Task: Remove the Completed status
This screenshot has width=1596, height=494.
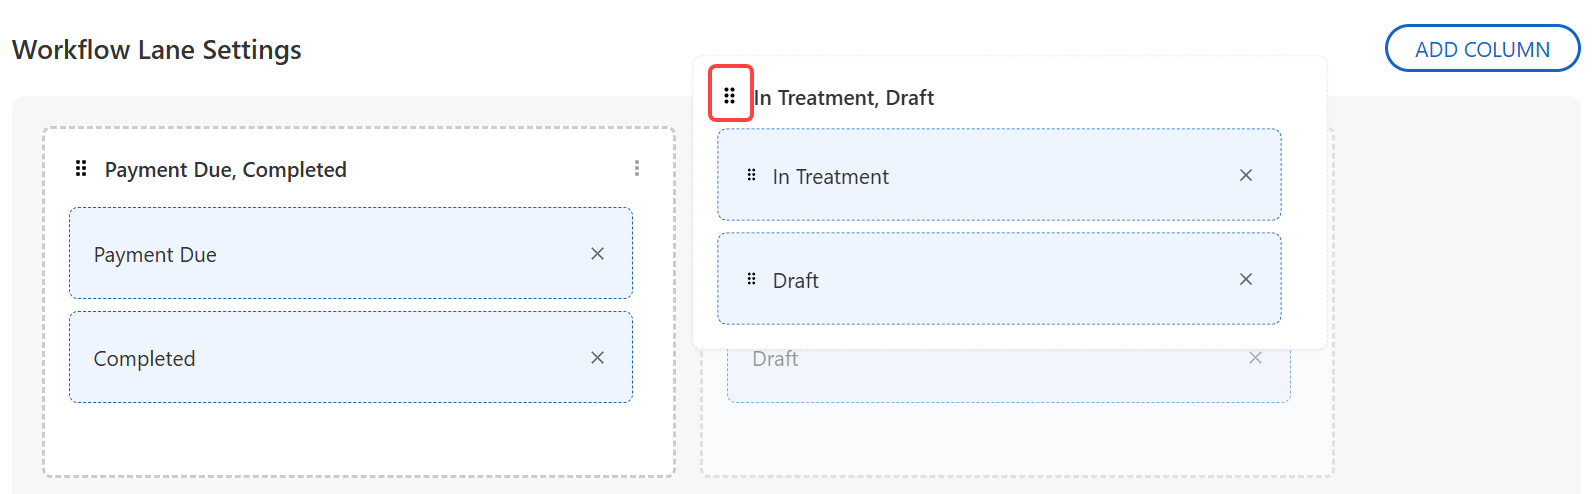Action: (x=597, y=358)
